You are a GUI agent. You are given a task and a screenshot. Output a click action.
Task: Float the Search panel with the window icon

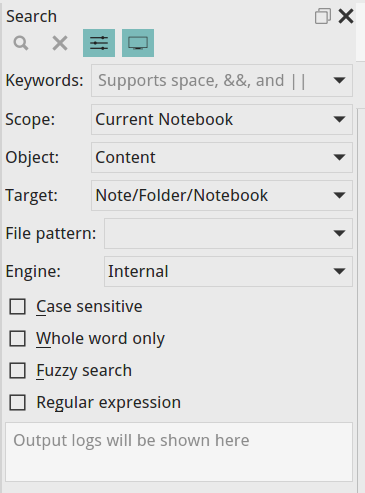(x=323, y=16)
